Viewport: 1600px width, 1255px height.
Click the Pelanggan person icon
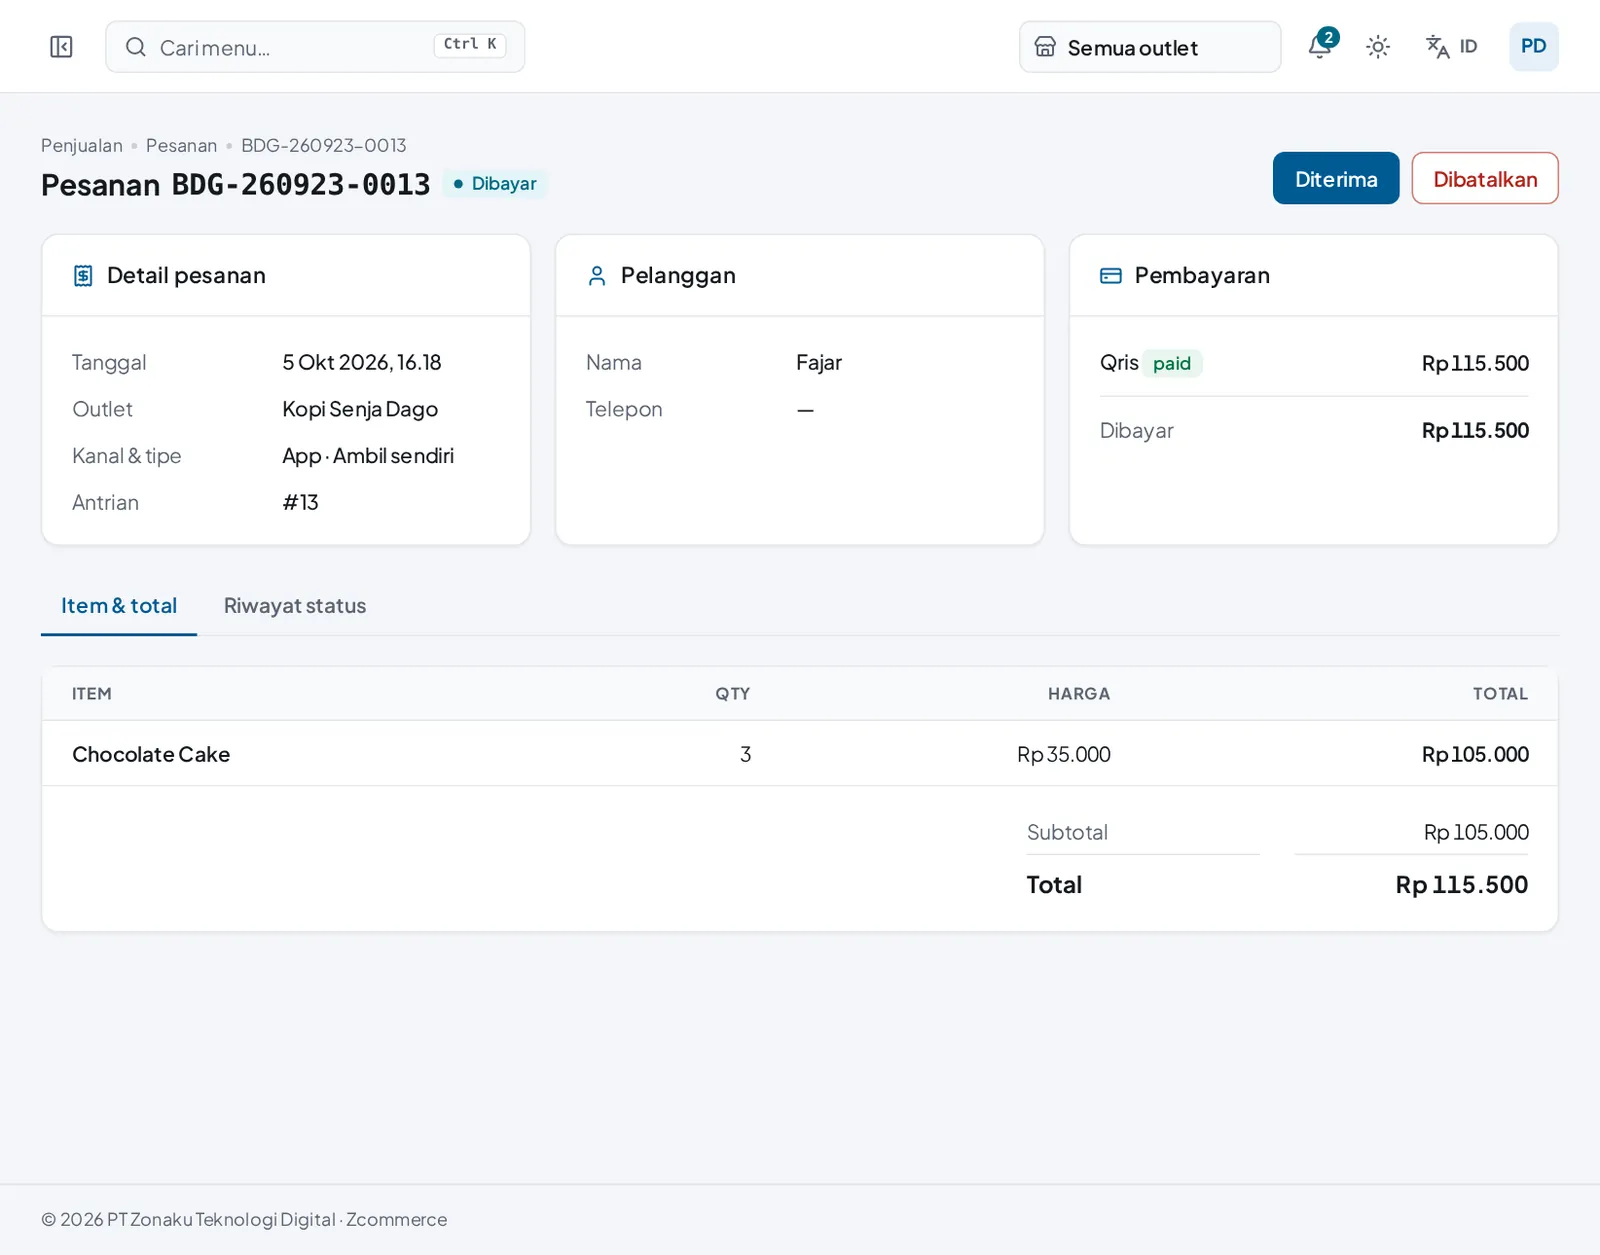coord(597,276)
